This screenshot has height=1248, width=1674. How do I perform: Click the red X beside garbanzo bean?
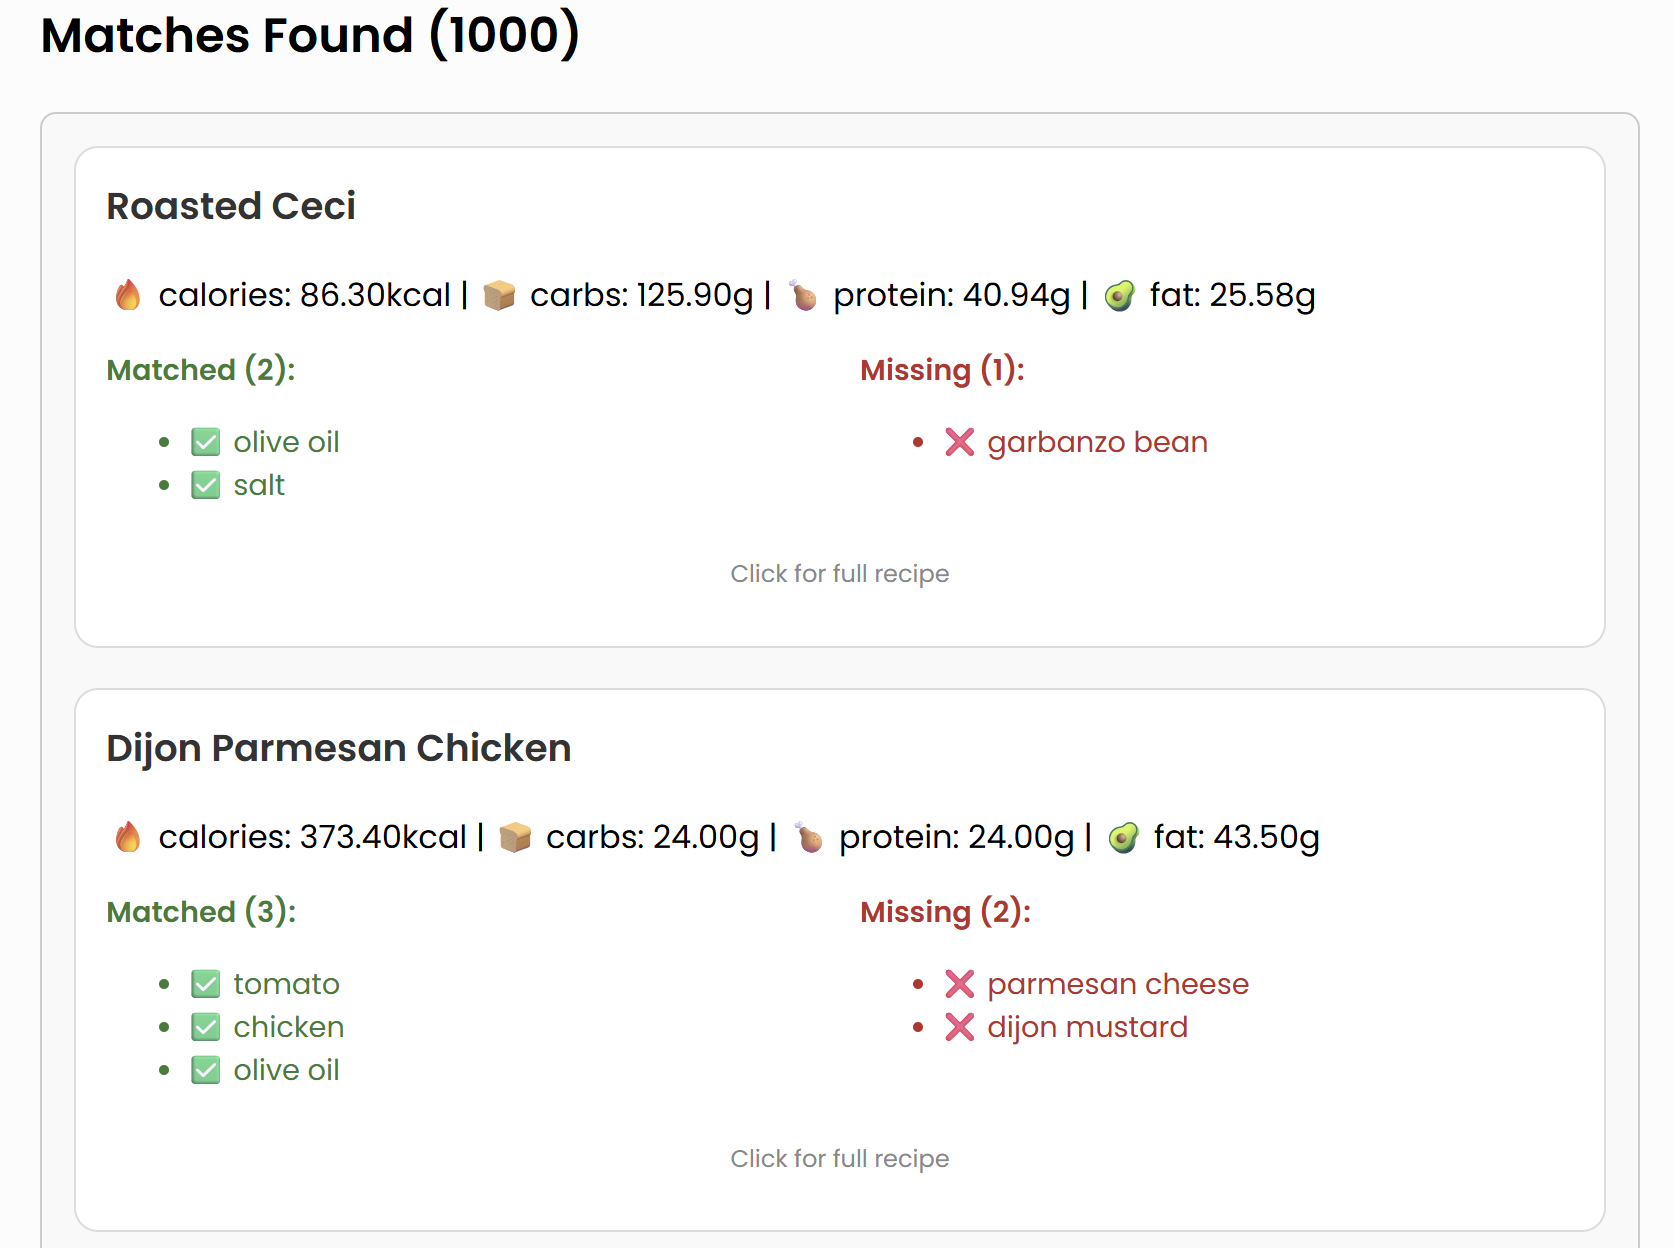[959, 442]
